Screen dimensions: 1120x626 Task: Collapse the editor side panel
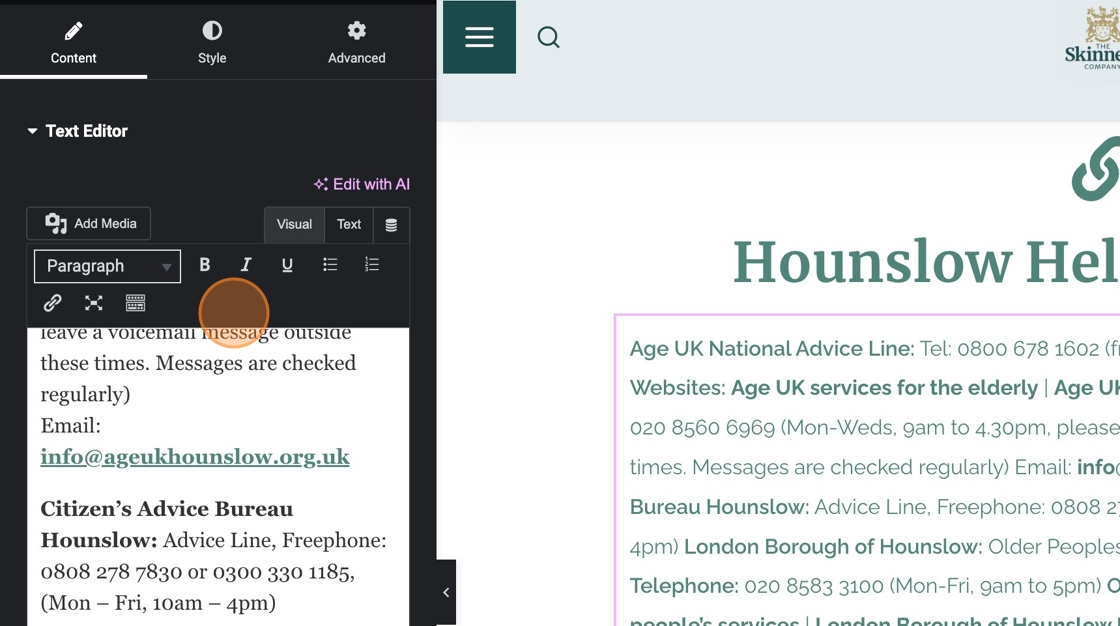(446, 592)
